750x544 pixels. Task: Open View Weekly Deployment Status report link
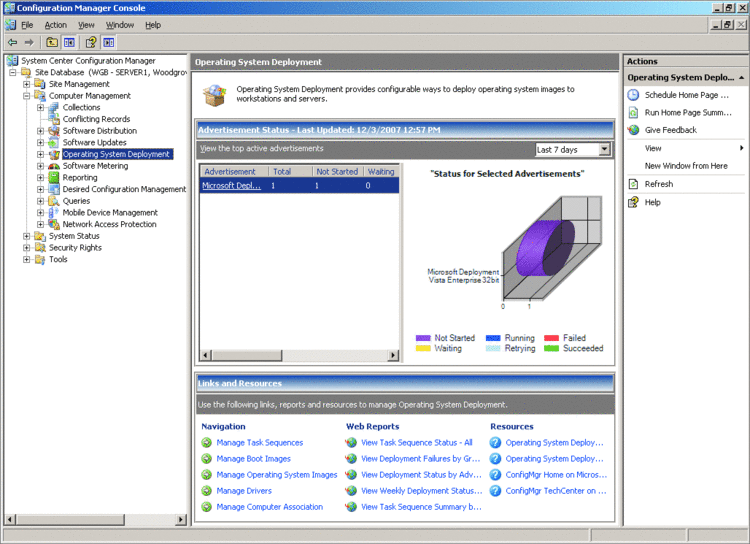(420, 491)
